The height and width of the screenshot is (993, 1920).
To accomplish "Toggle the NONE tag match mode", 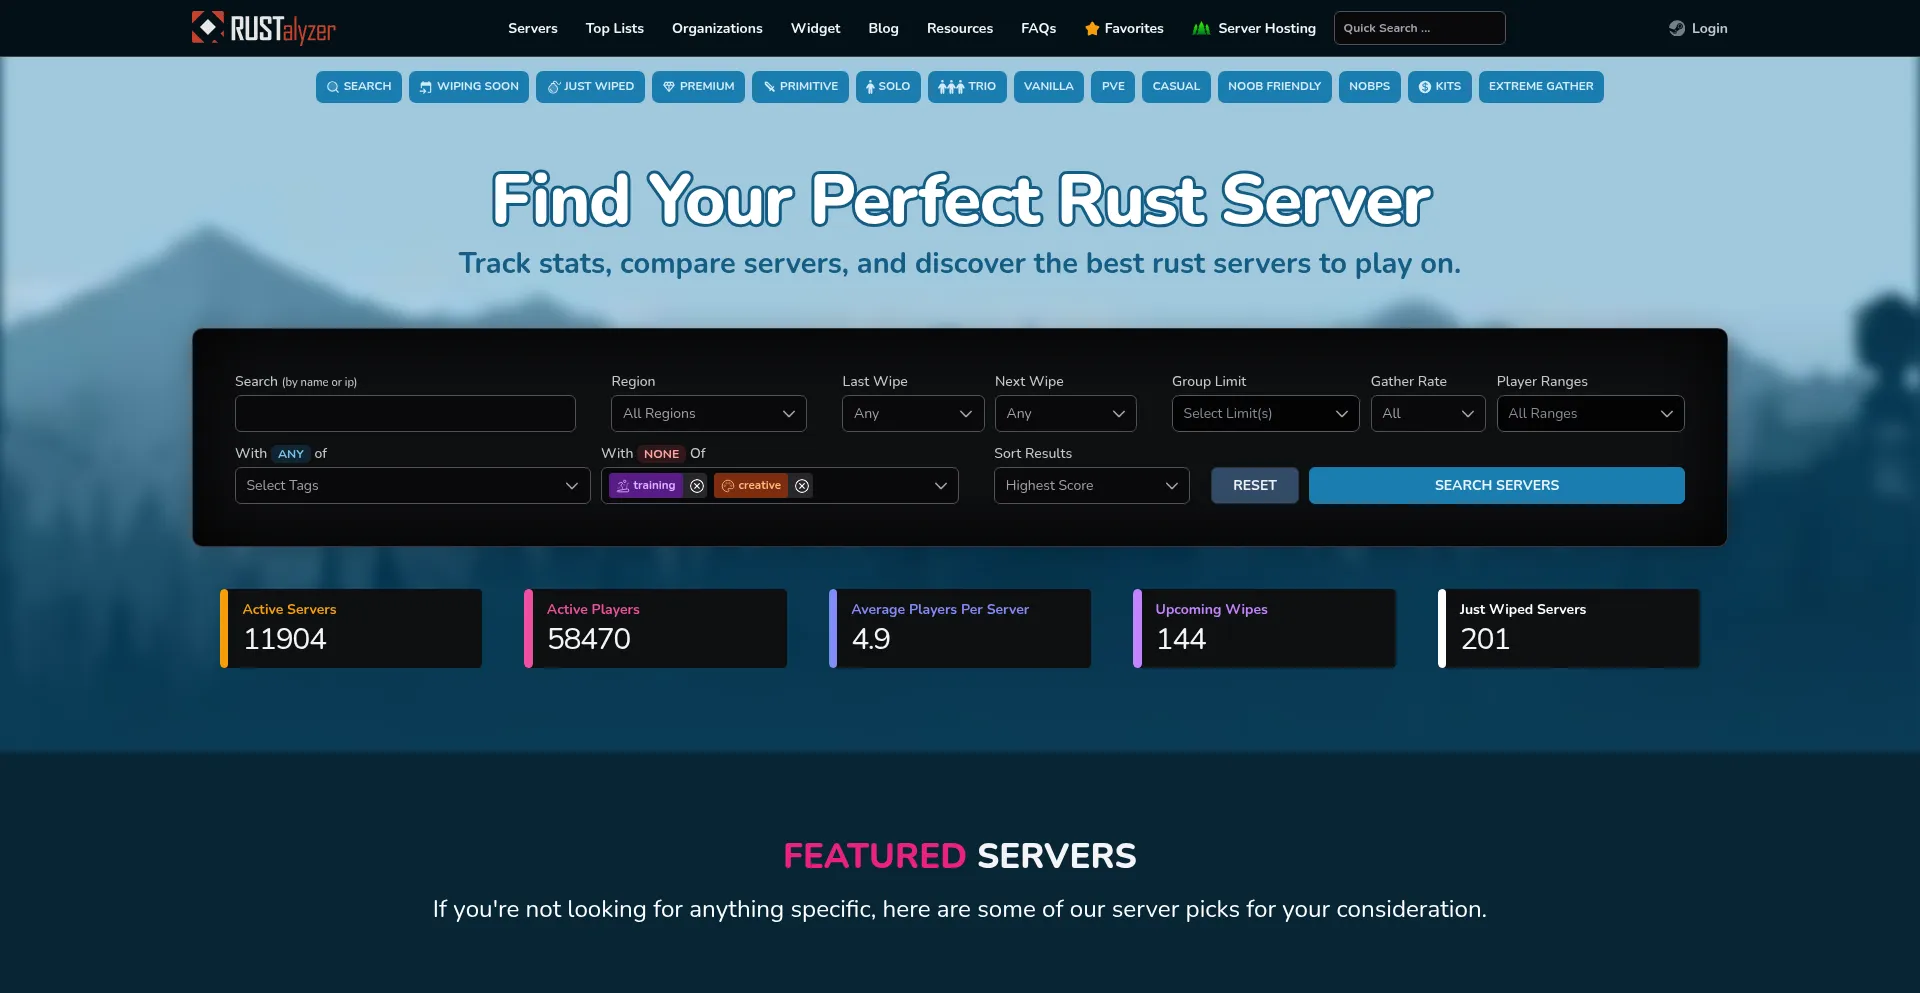I will (661, 454).
